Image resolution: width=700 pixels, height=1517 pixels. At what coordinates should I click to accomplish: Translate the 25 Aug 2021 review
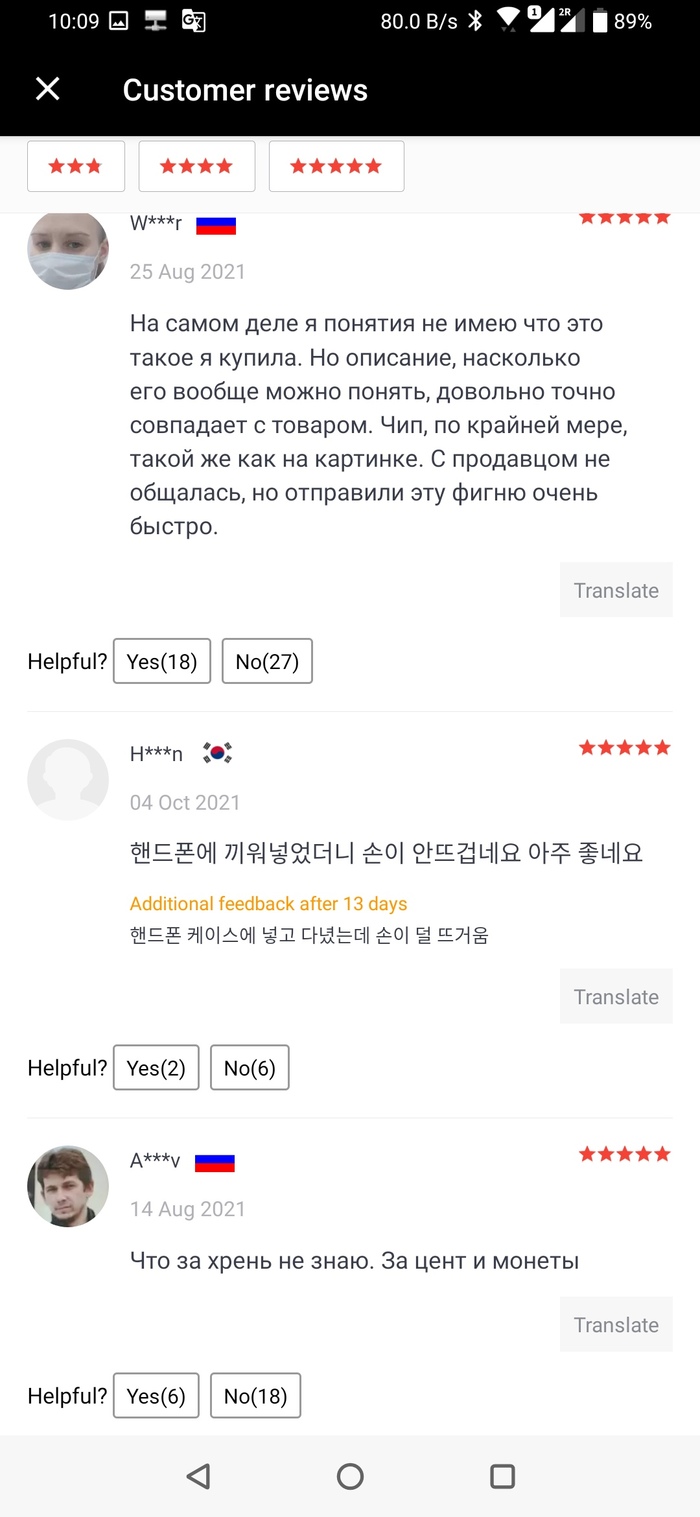616,590
